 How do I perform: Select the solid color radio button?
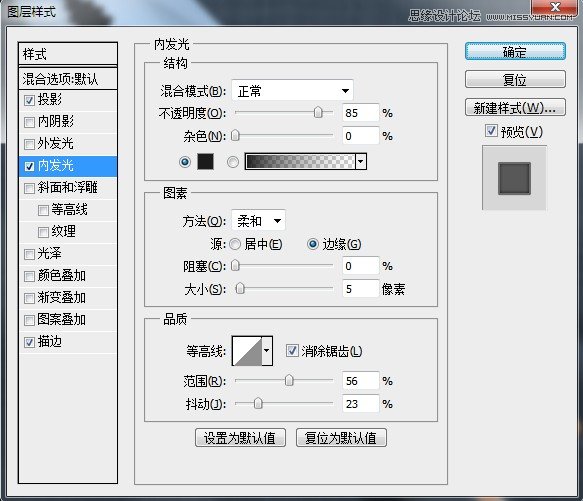[x=185, y=162]
